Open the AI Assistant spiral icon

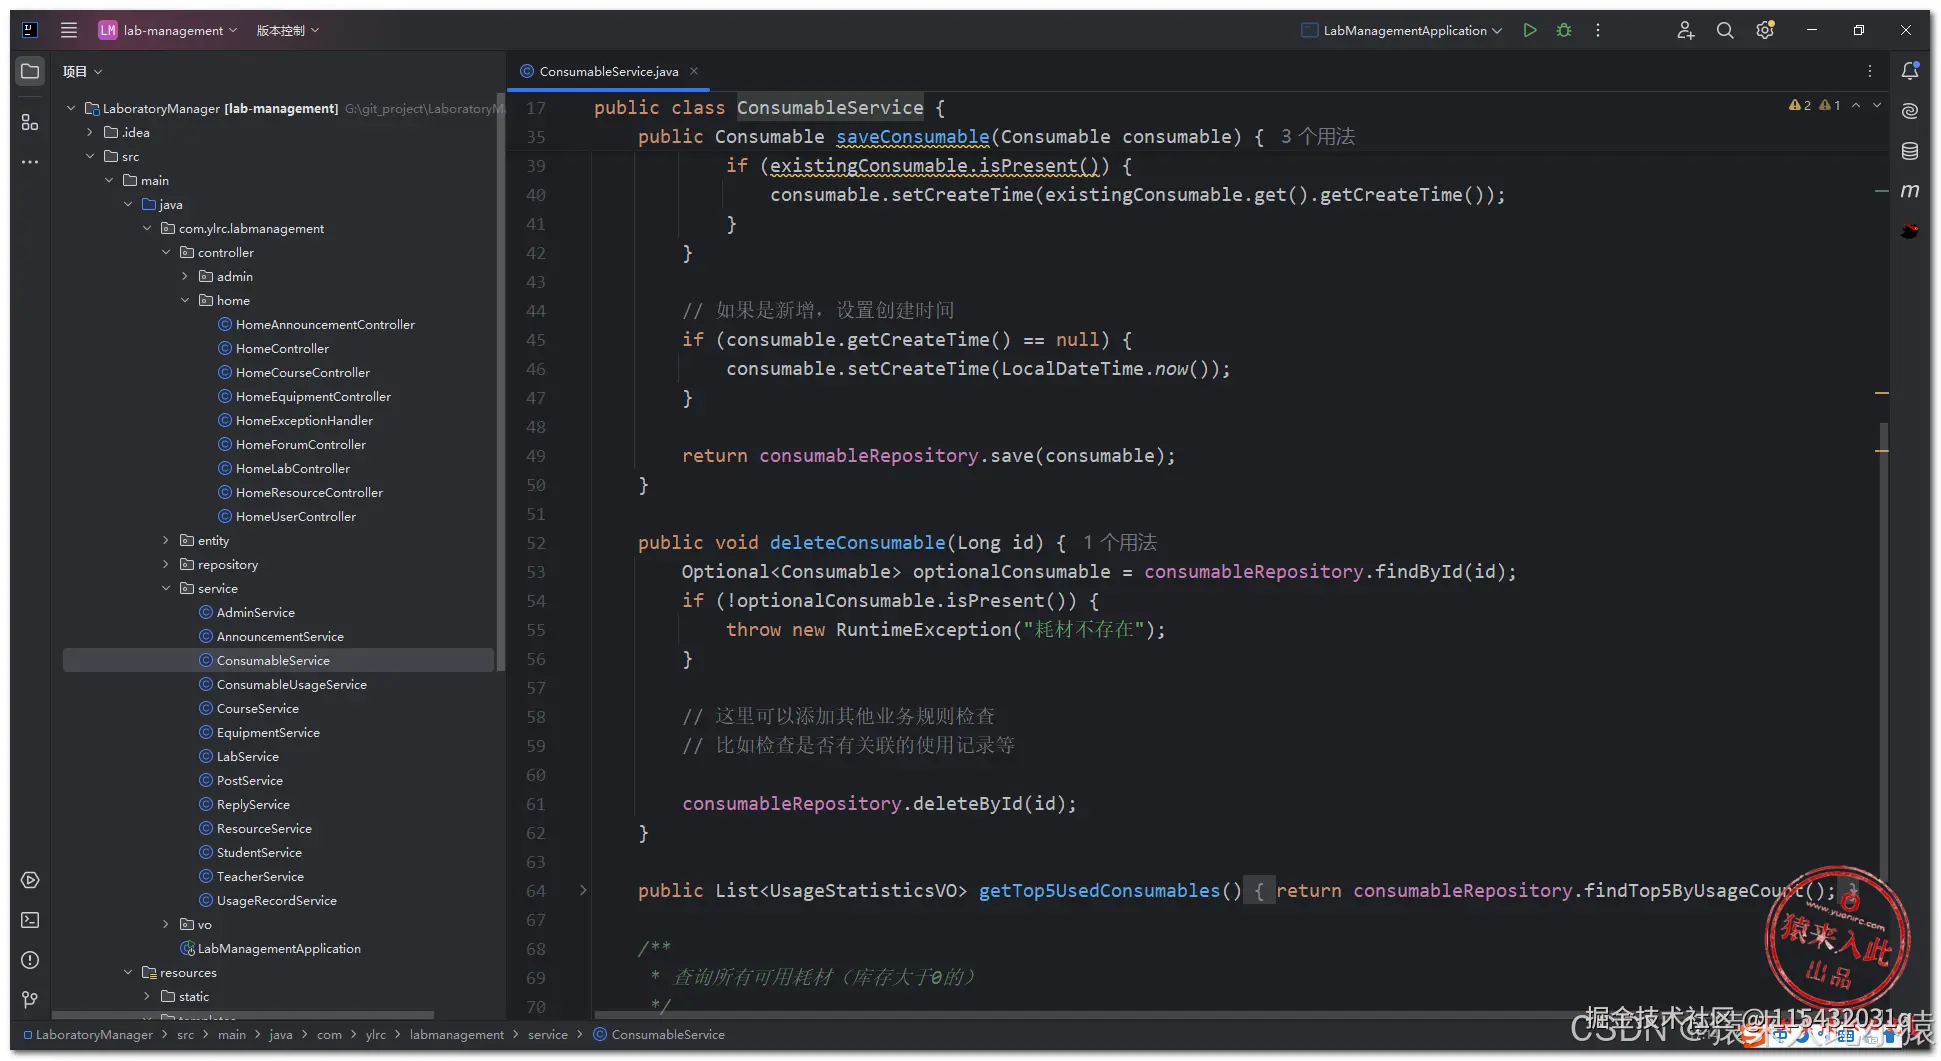click(x=1910, y=111)
